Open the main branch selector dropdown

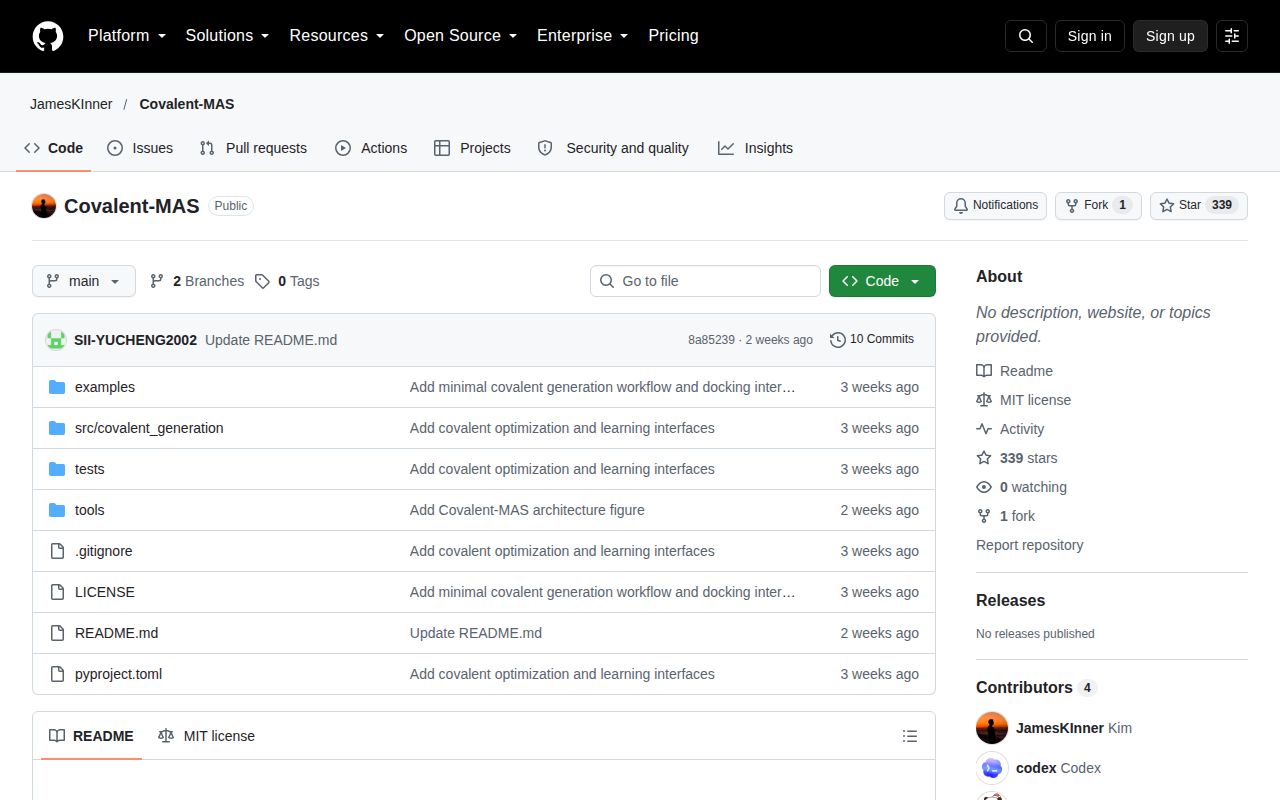[x=83, y=281]
